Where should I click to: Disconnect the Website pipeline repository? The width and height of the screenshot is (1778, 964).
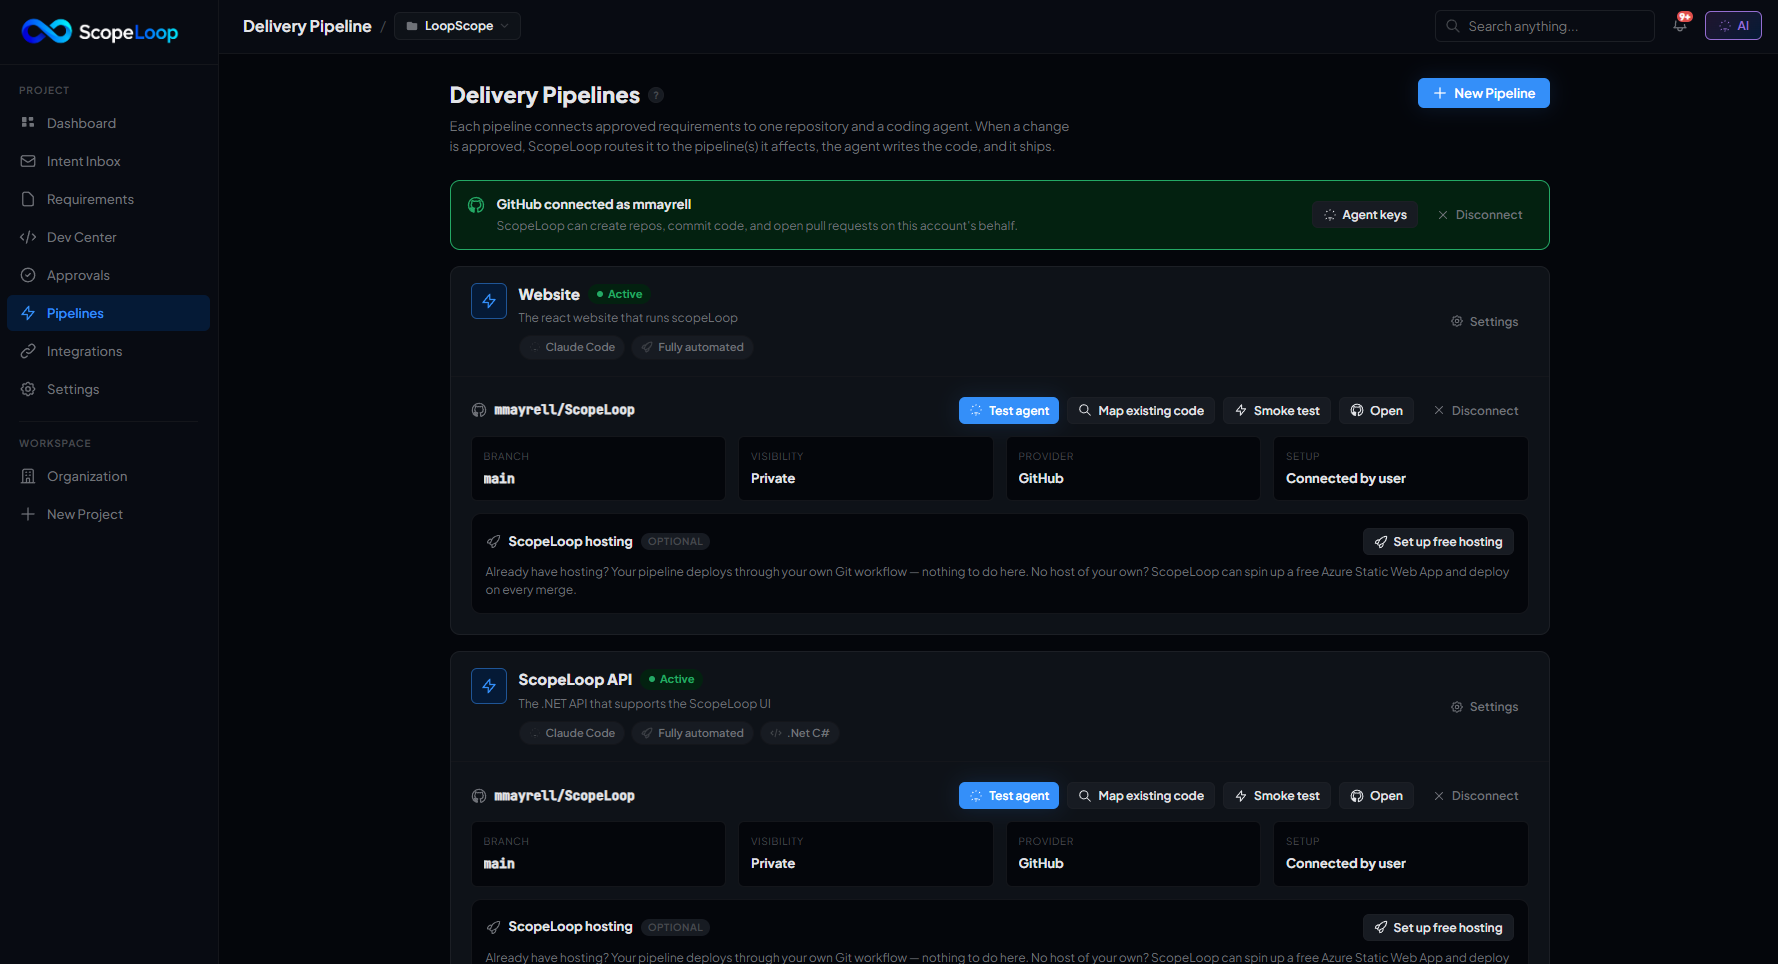point(1476,411)
